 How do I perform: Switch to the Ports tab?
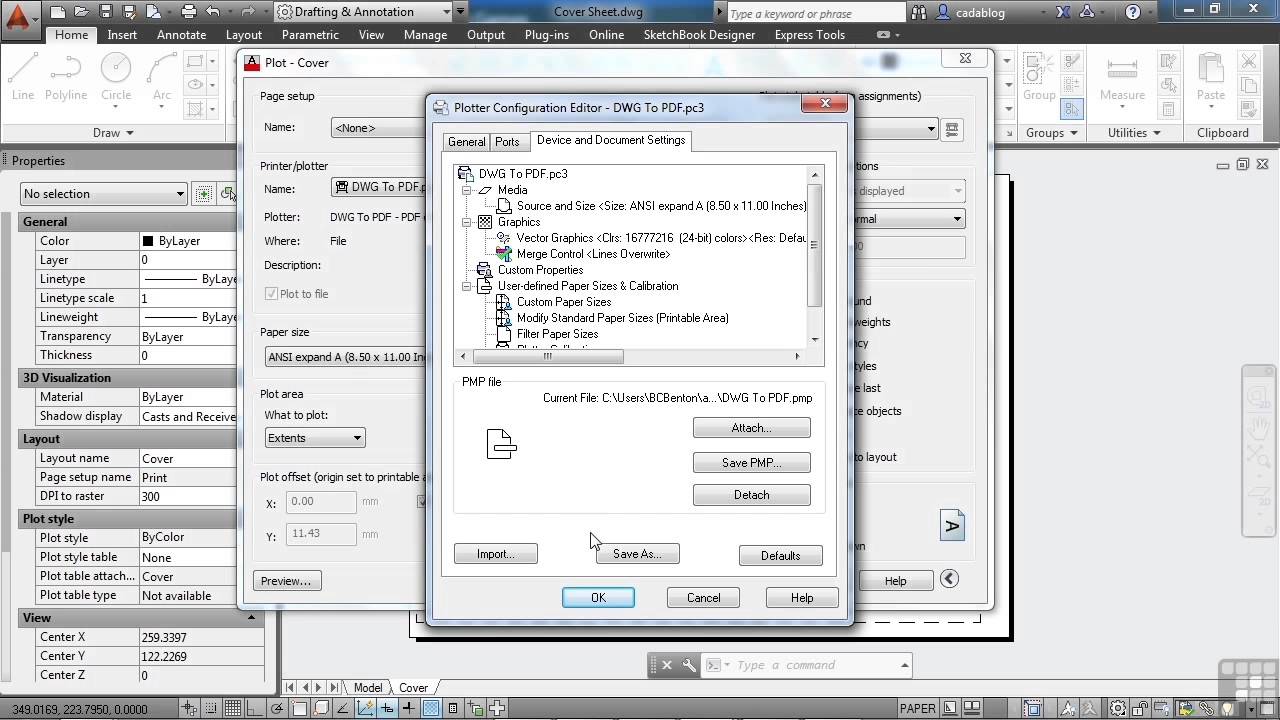[x=507, y=141]
